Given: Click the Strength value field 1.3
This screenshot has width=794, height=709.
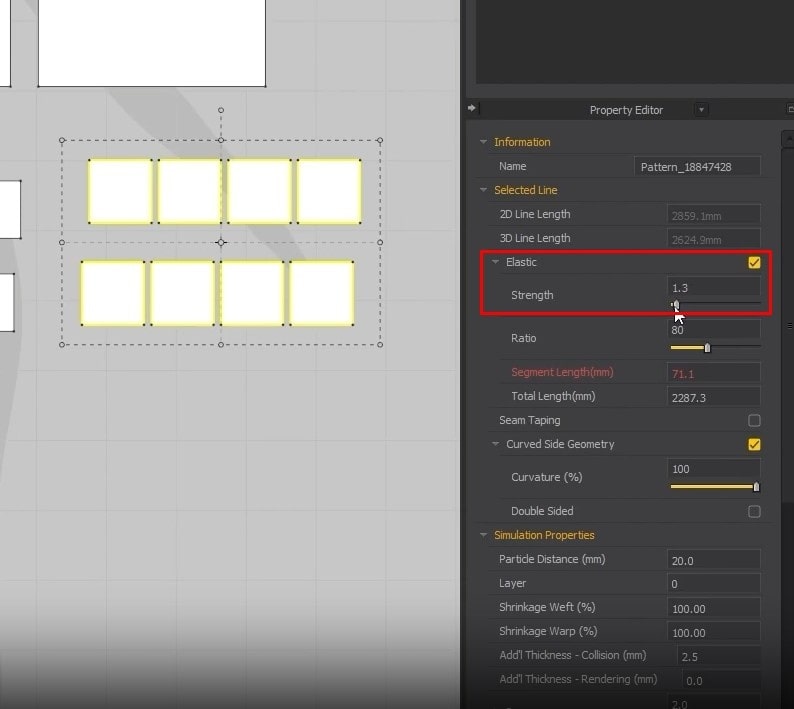Looking at the screenshot, I should coord(713,288).
